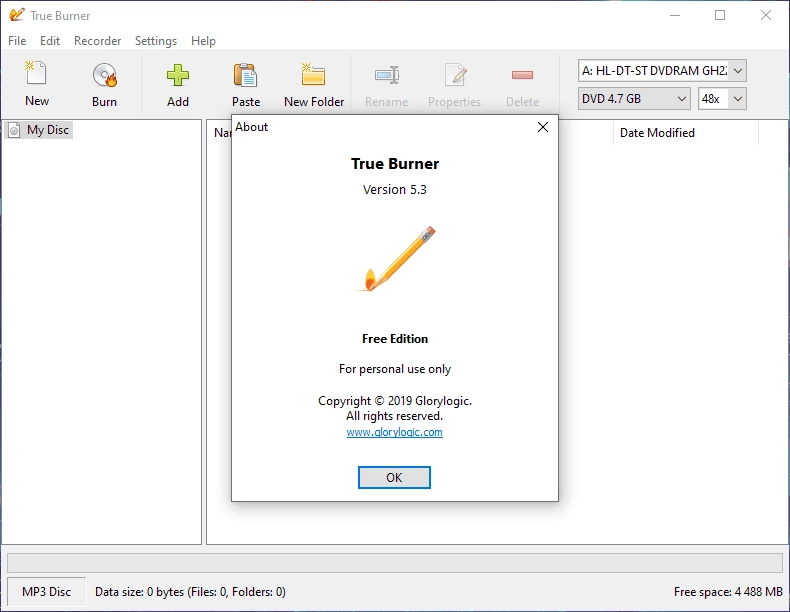Create a folder with New Folder icon
The height and width of the screenshot is (612, 790).
(x=313, y=74)
